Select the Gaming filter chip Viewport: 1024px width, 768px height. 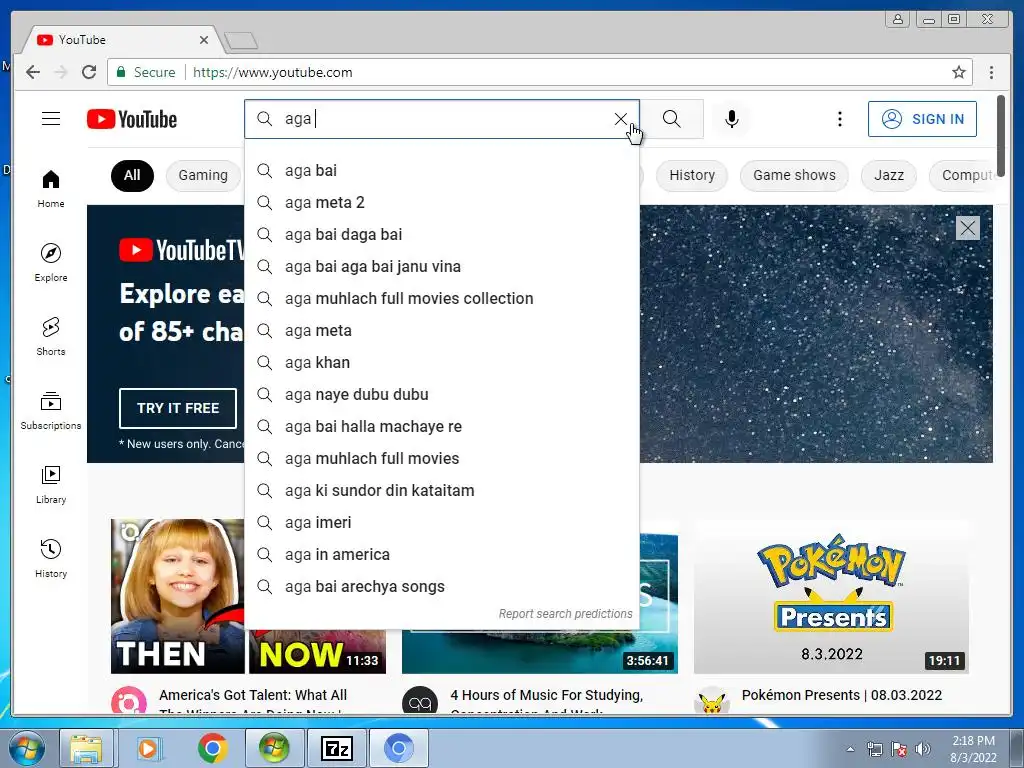tap(203, 176)
